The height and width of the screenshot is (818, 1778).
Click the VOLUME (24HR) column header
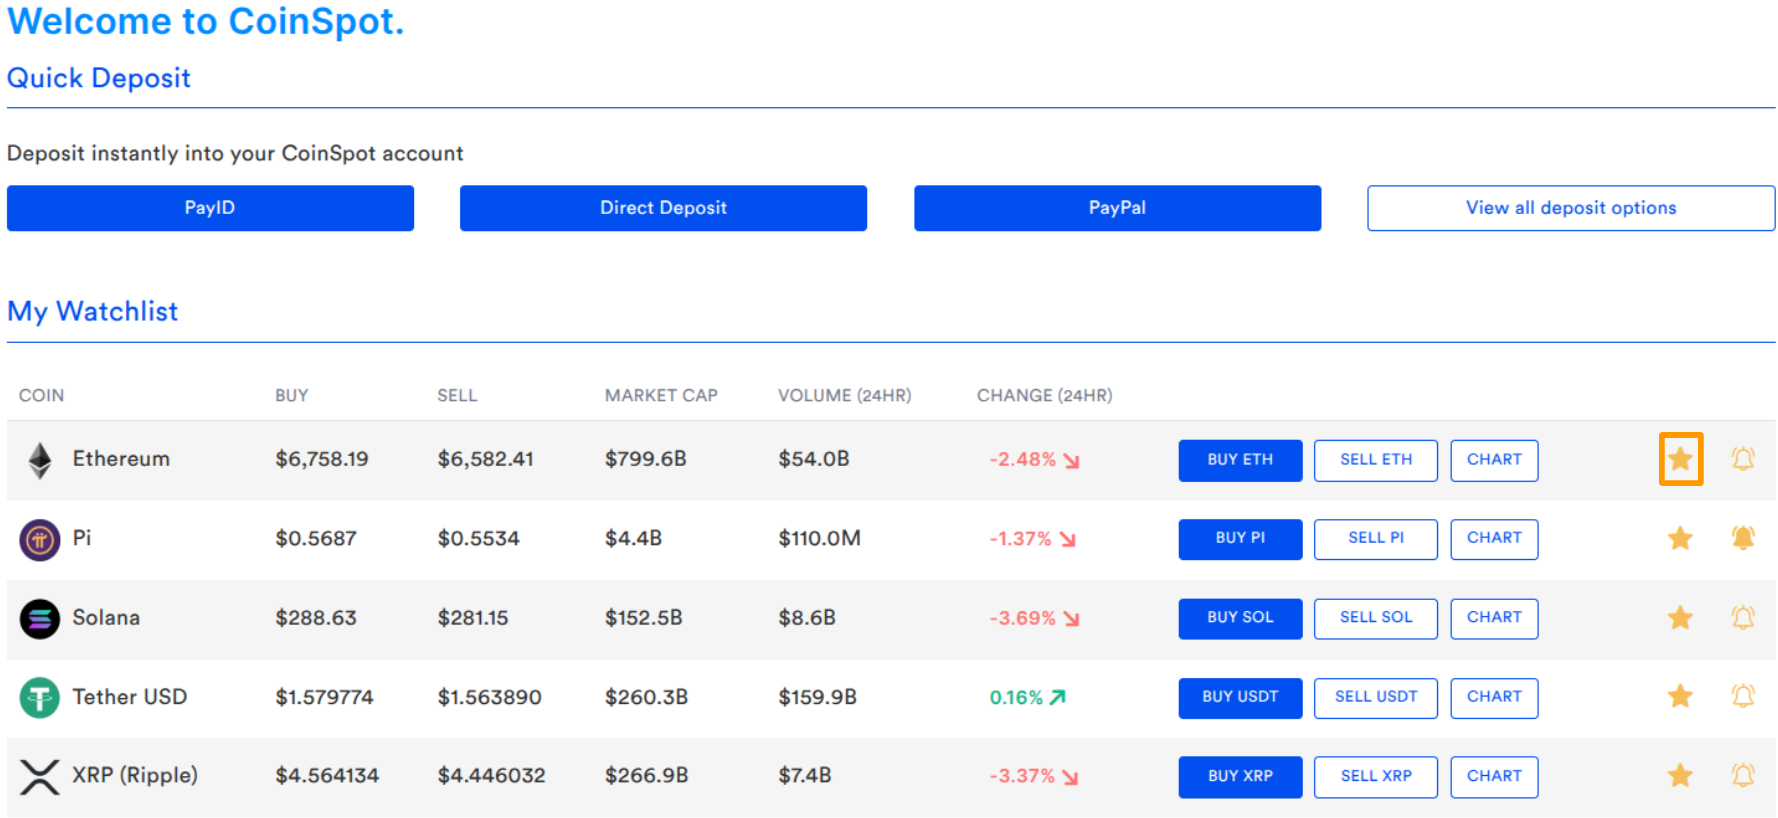[845, 396]
